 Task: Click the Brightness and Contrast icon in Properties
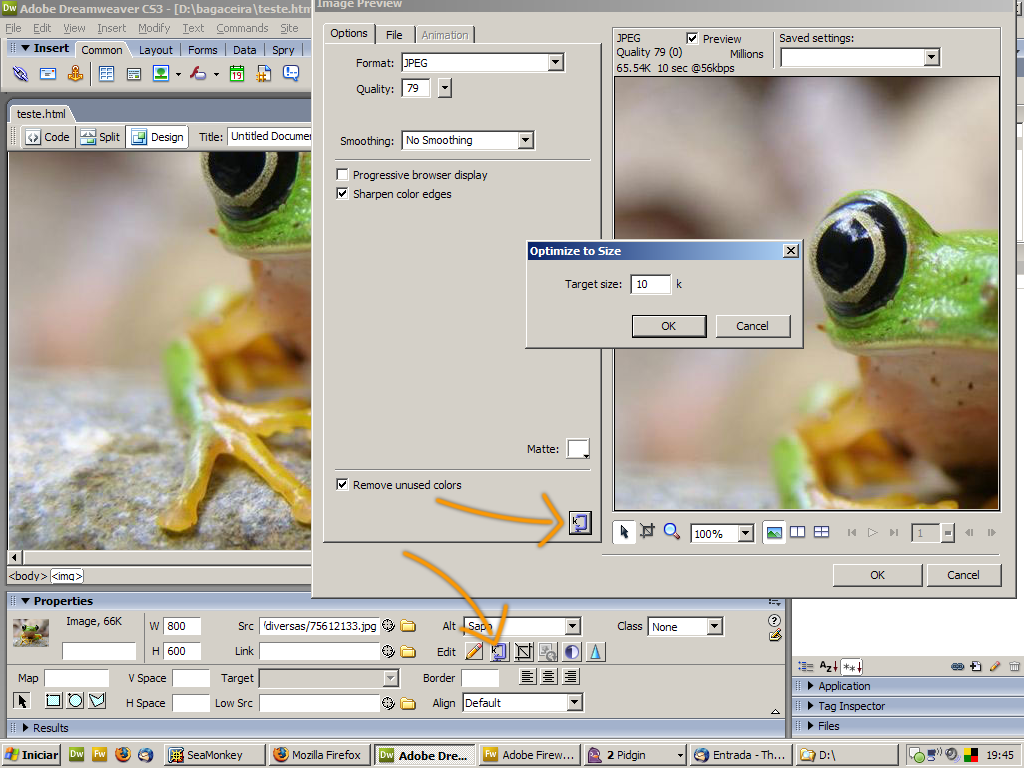pos(572,651)
